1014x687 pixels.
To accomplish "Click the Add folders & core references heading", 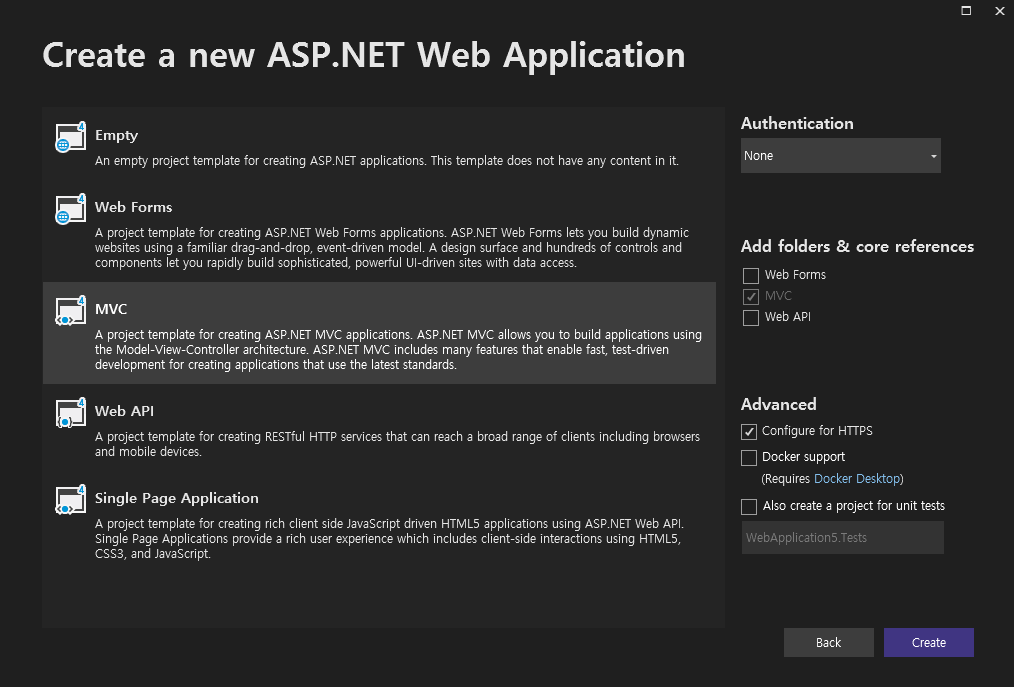I will 858,246.
